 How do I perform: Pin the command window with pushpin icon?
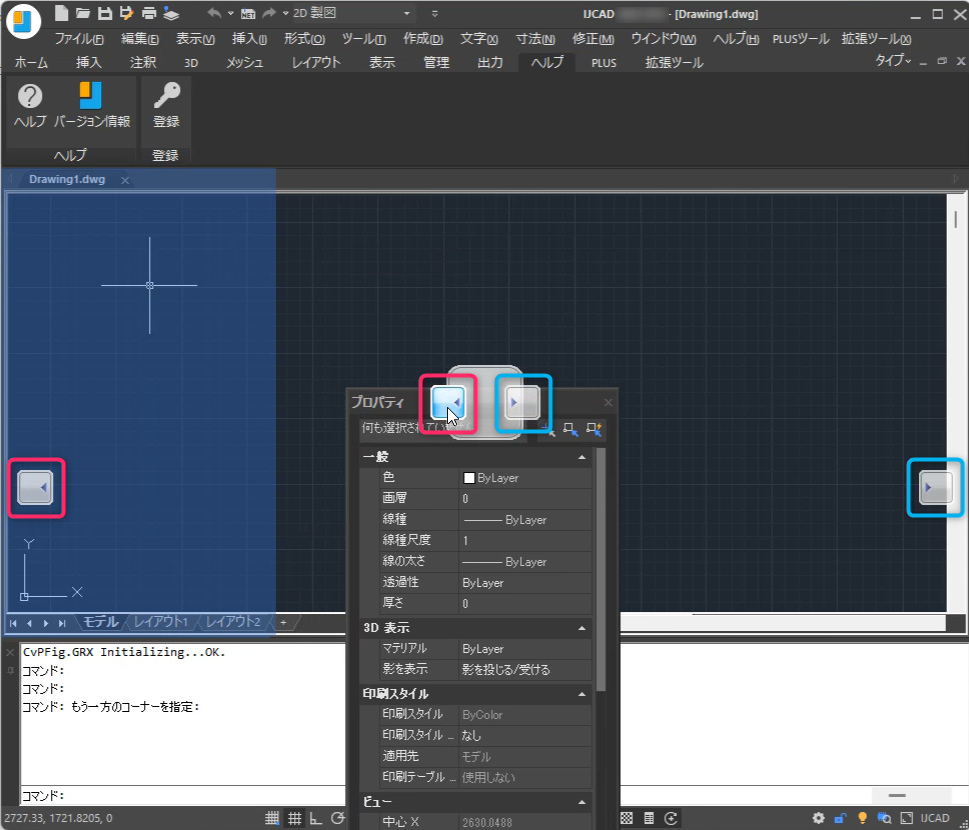[10, 670]
